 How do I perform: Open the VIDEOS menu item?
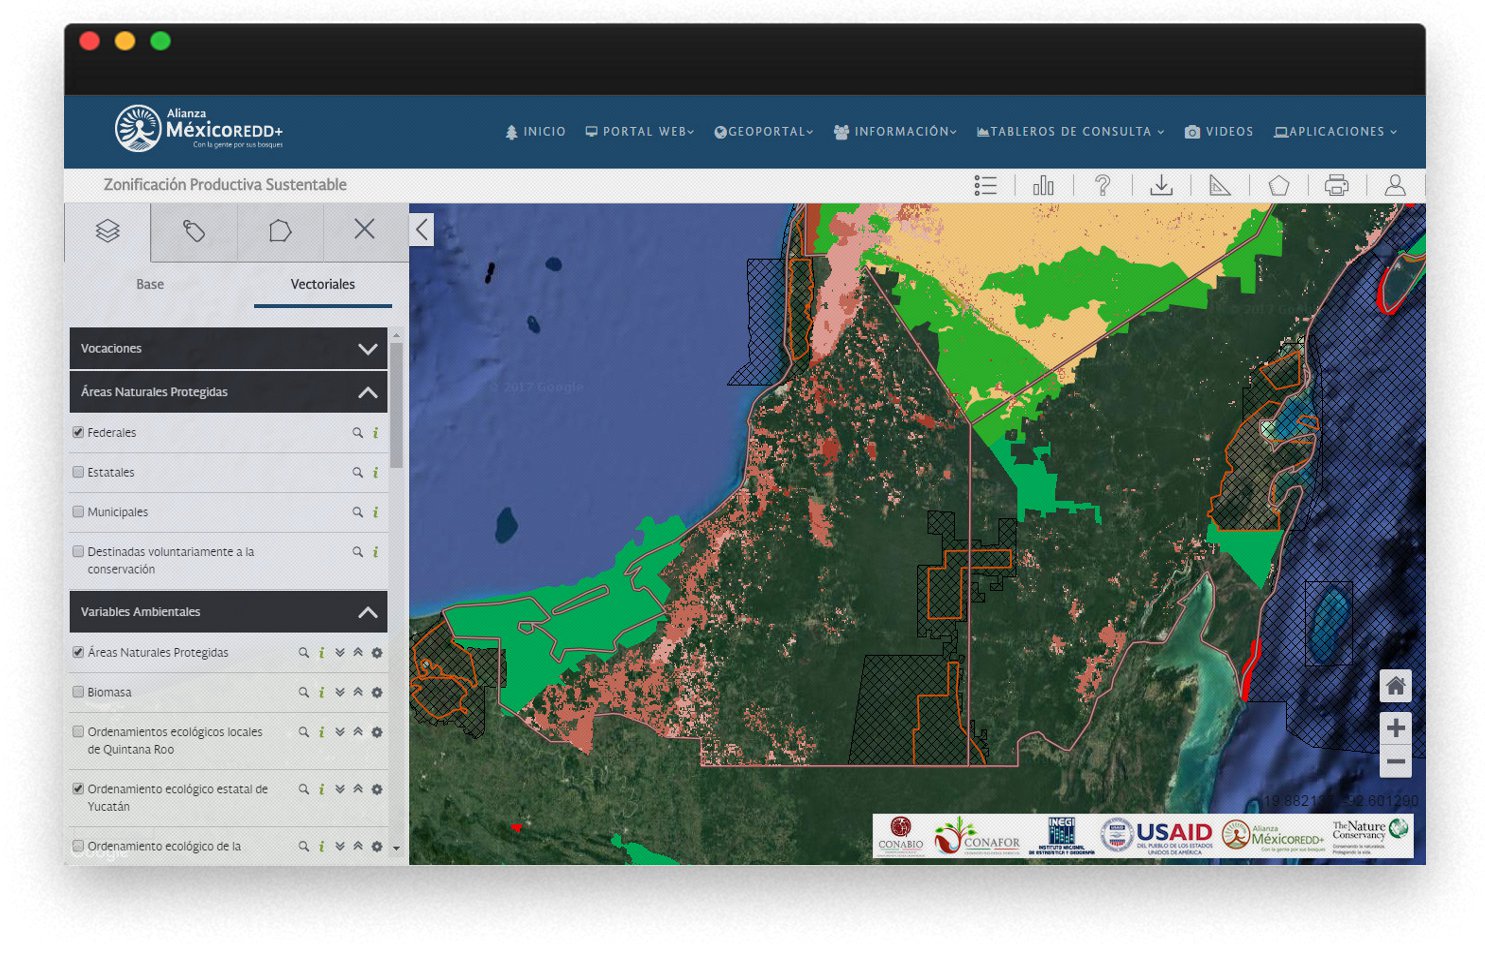1219,132
